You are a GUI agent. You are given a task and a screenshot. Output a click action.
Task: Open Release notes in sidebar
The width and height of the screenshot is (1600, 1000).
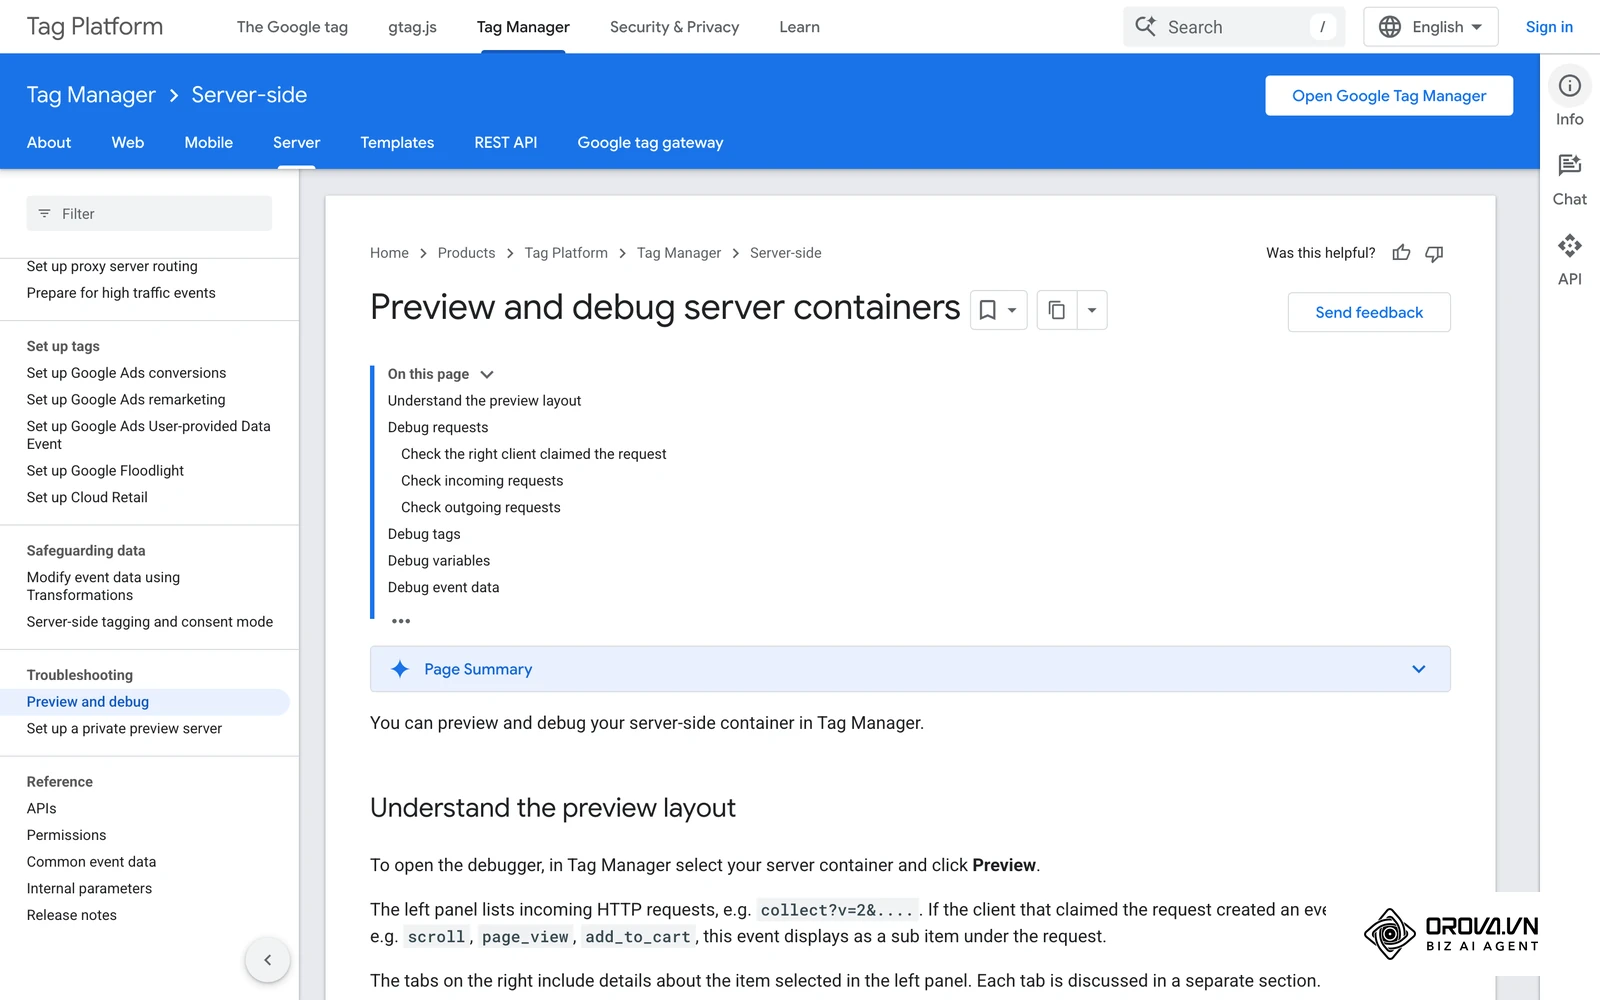72,915
